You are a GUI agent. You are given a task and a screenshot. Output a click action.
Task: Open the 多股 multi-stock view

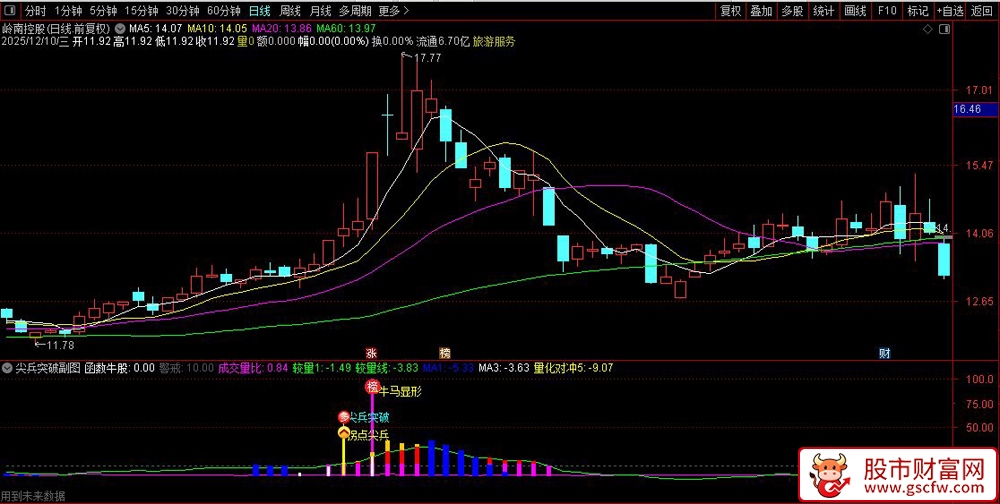pos(792,11)
